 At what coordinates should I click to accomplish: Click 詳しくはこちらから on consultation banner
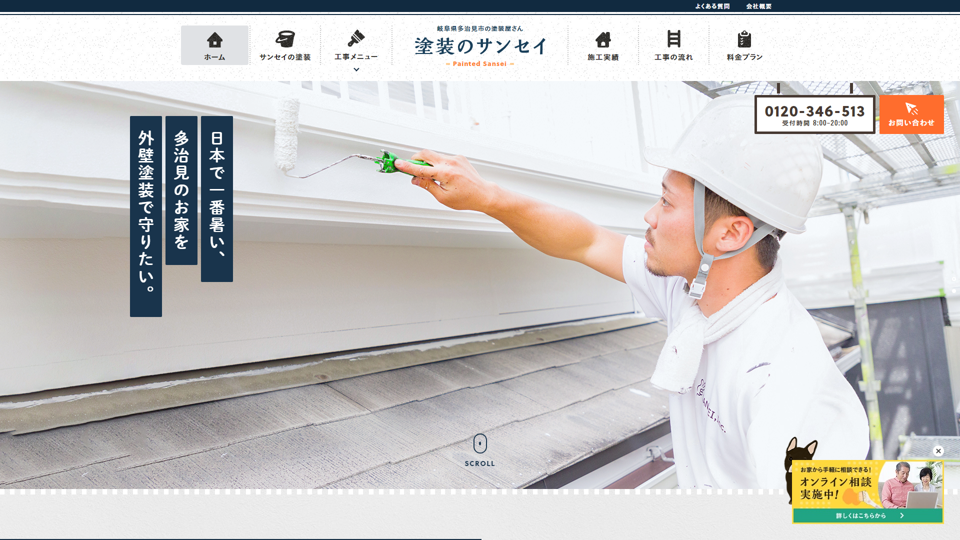[867, 516]
